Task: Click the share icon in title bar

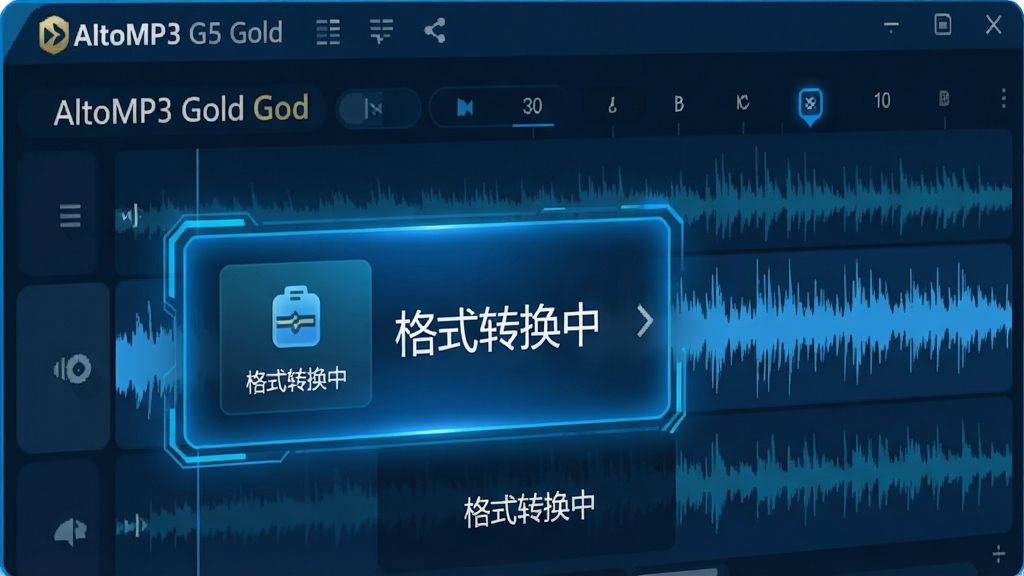Action: click(x=435, y=30)
